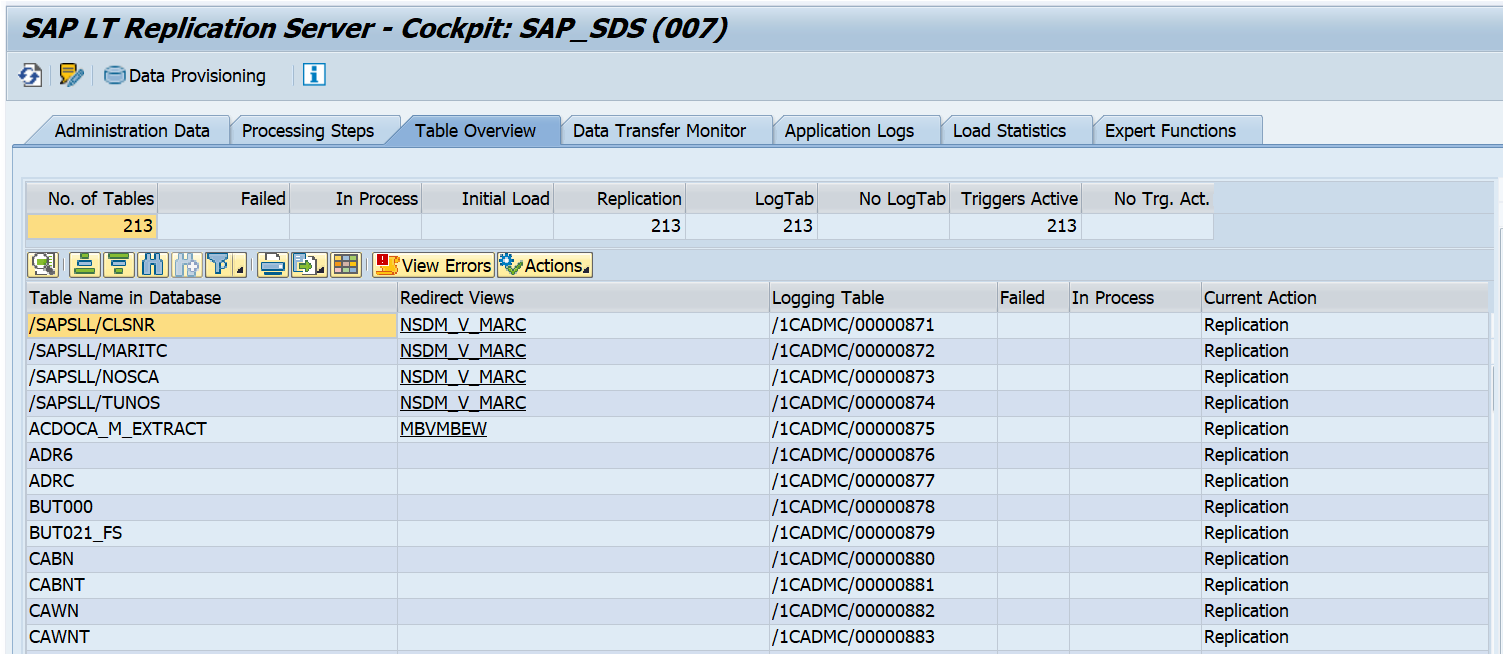The image size is (1504, 655).
Task: Click the View Errors button
Action: pyautogui.click(x=433, y=264)
